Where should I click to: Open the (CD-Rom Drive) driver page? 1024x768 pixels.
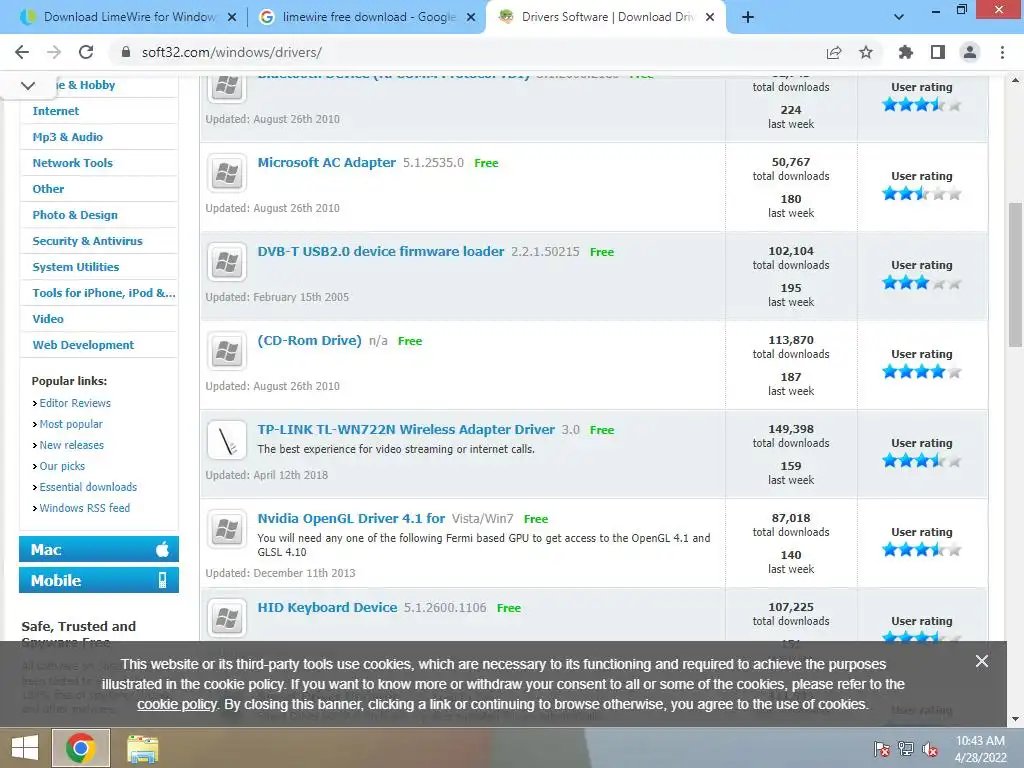[310, 340]
